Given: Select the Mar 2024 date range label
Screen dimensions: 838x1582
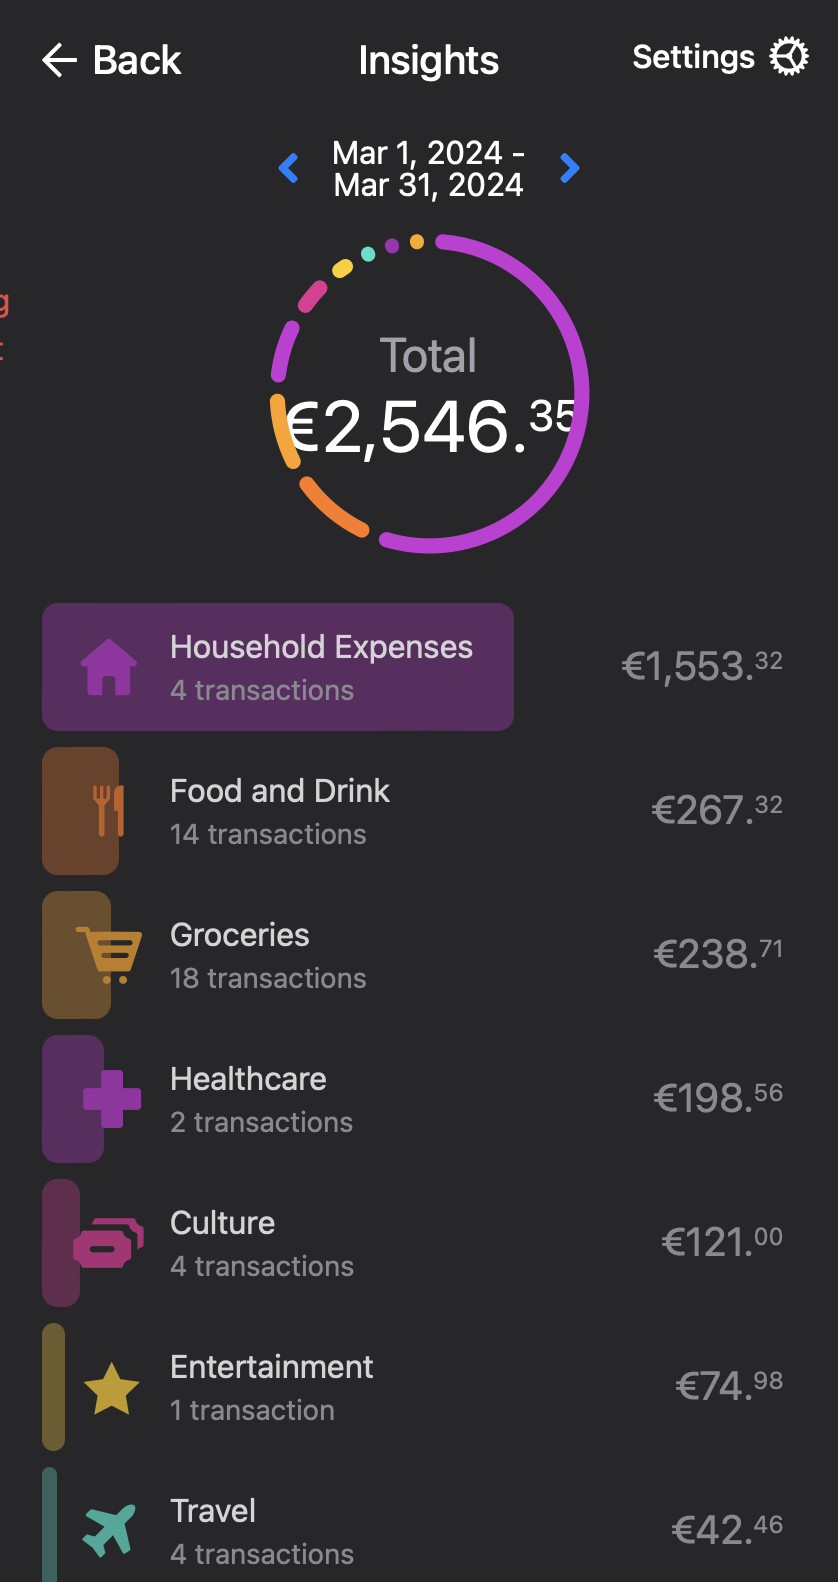Looking at the screenshot, I should pyautogui.click(x=429, y=168).
